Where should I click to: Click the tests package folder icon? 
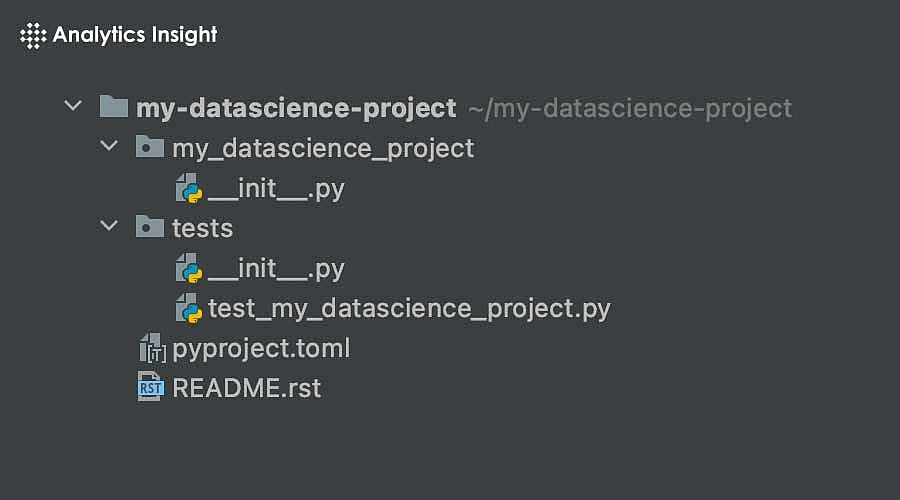149,228
